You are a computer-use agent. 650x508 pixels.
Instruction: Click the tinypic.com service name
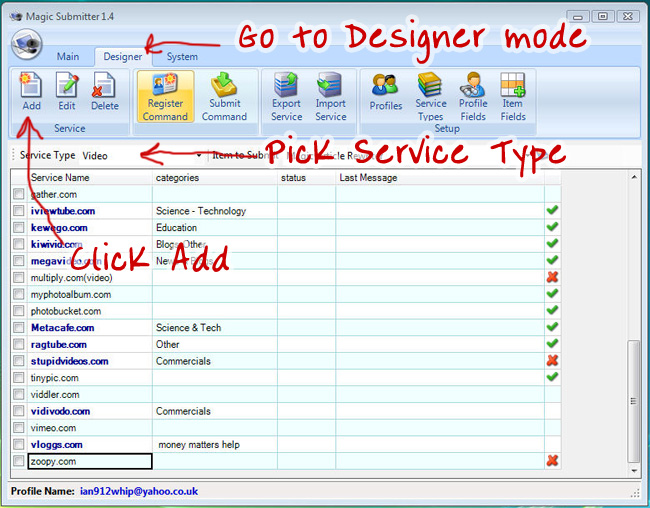coord(54,378)
